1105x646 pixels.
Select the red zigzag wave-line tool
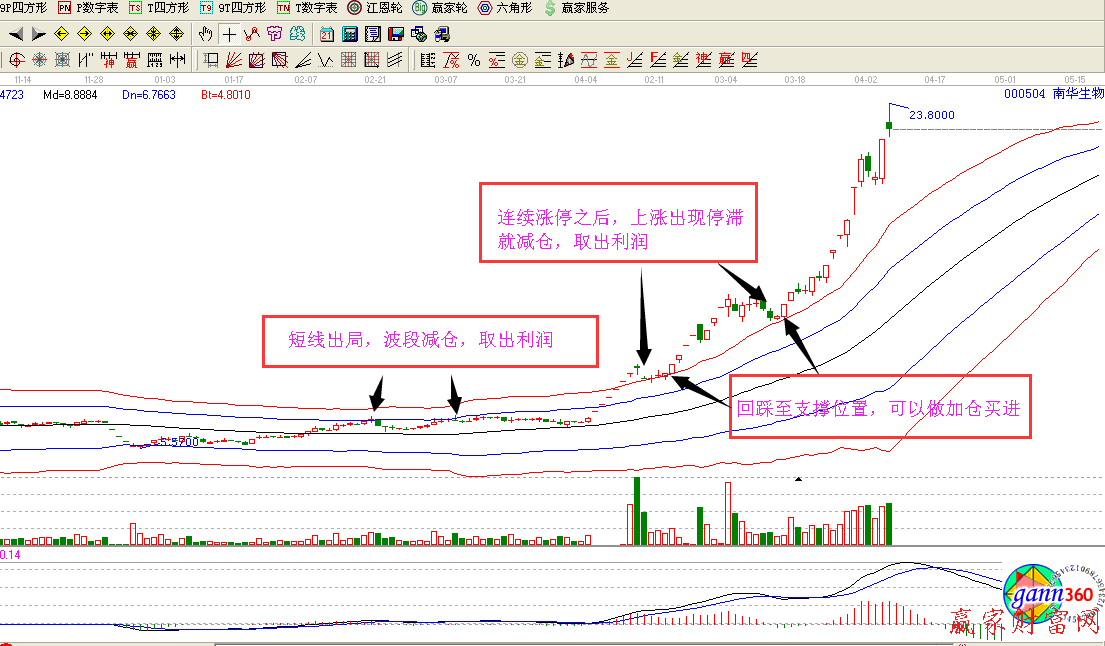252,34
